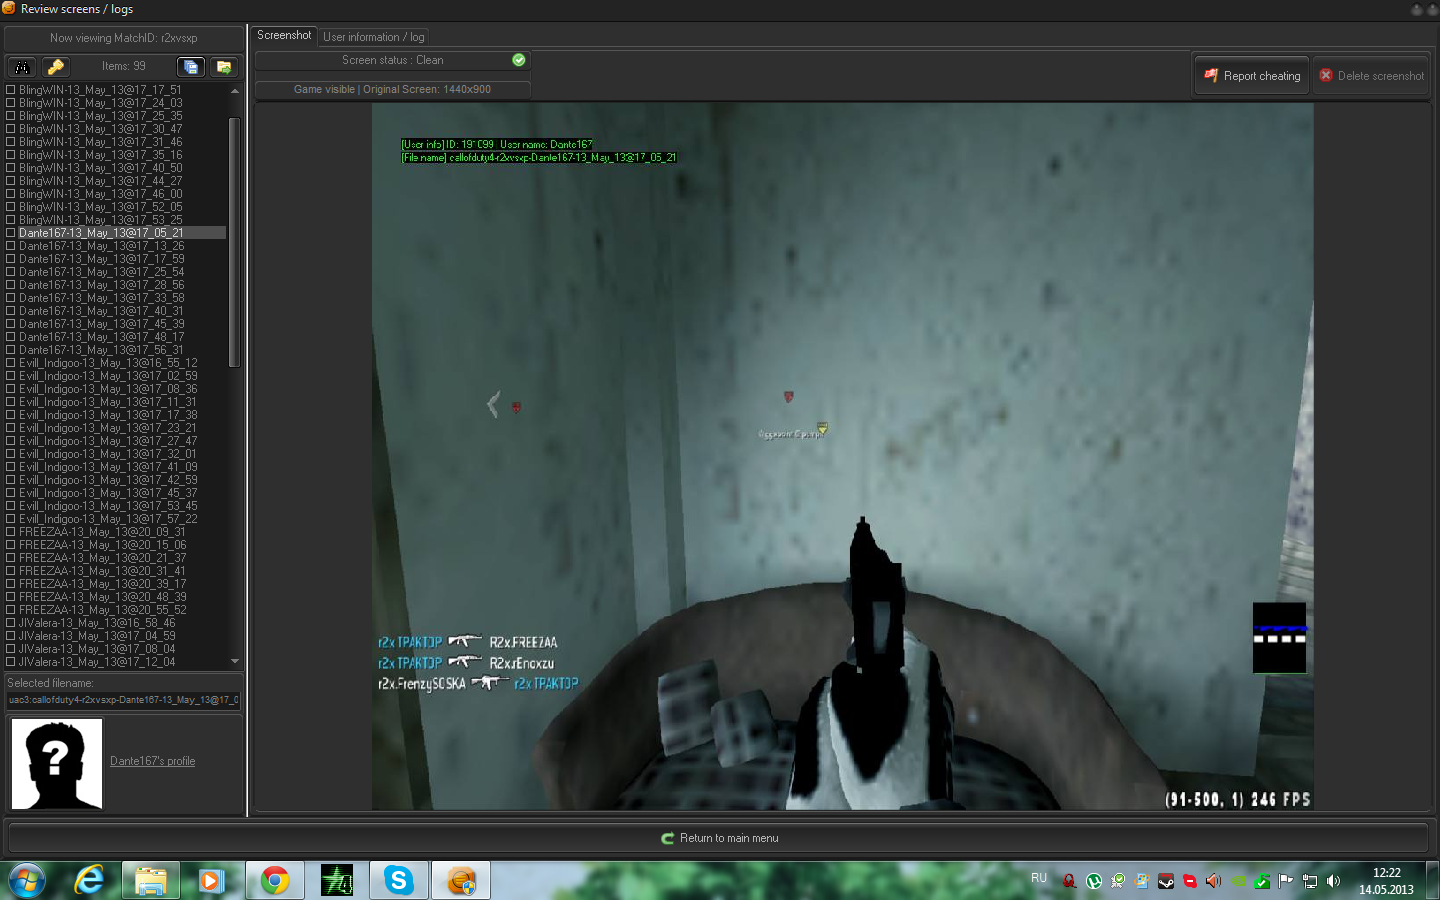
Task: Select Dante167-13_May_13@17_13_26 entry
Action: pos(101,246)
